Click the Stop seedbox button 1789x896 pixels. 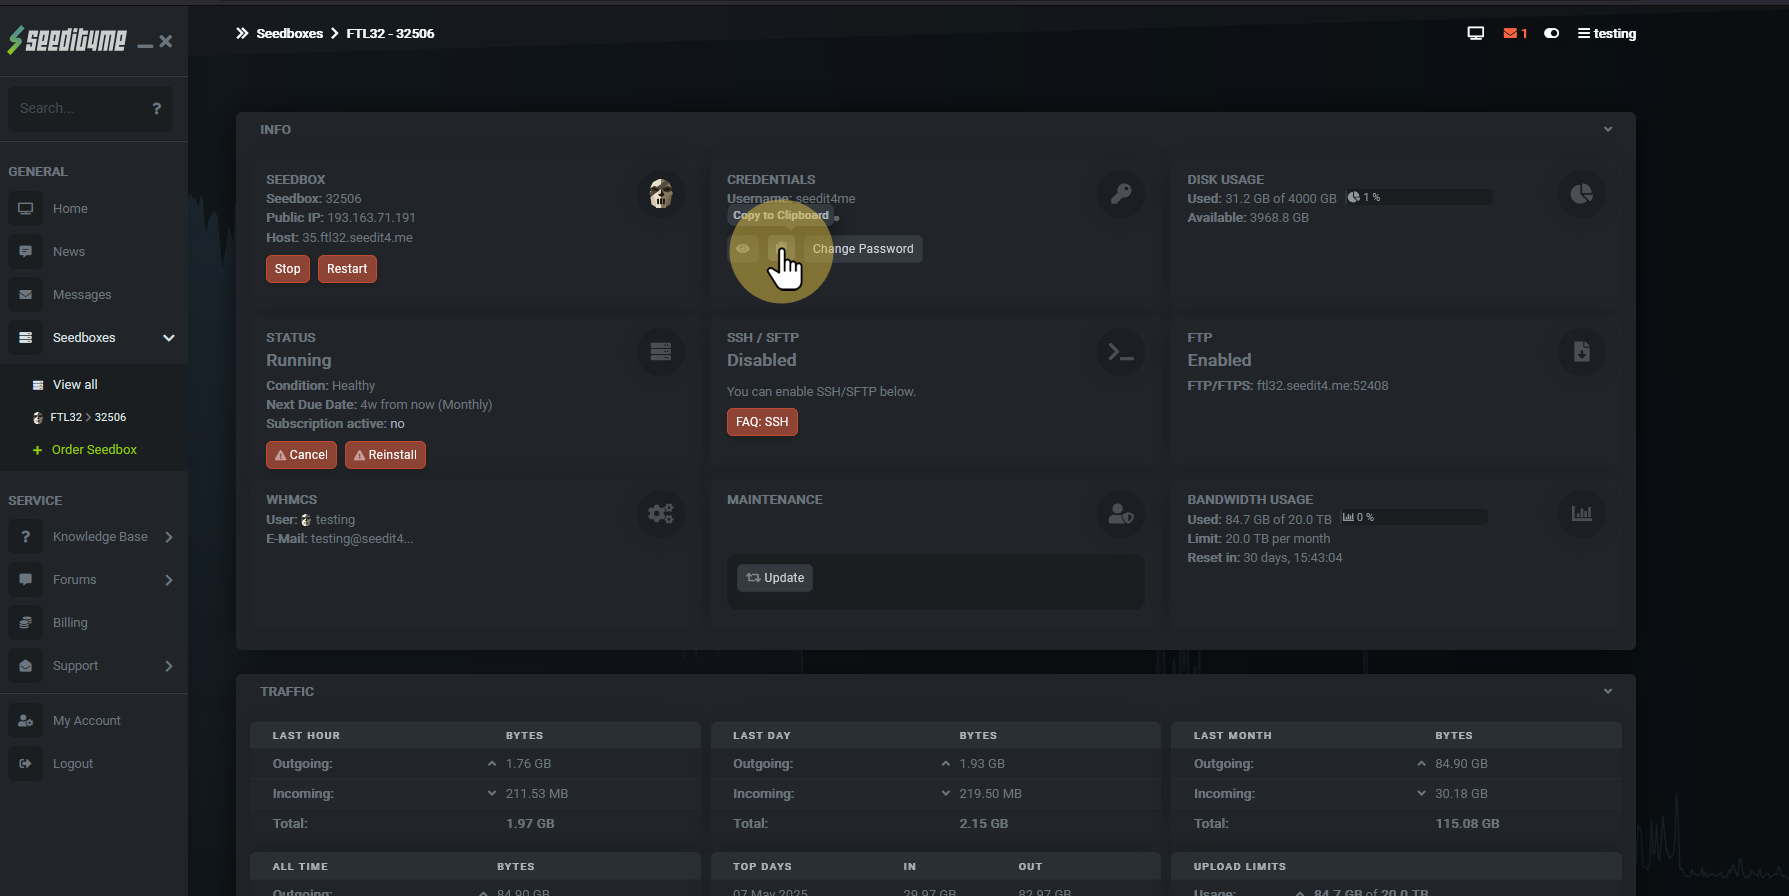[287, 269]
